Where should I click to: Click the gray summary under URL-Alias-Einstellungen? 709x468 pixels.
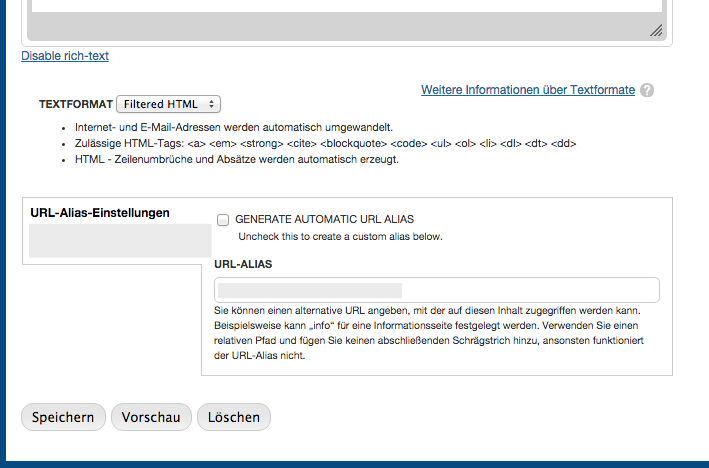coord(120,241)
